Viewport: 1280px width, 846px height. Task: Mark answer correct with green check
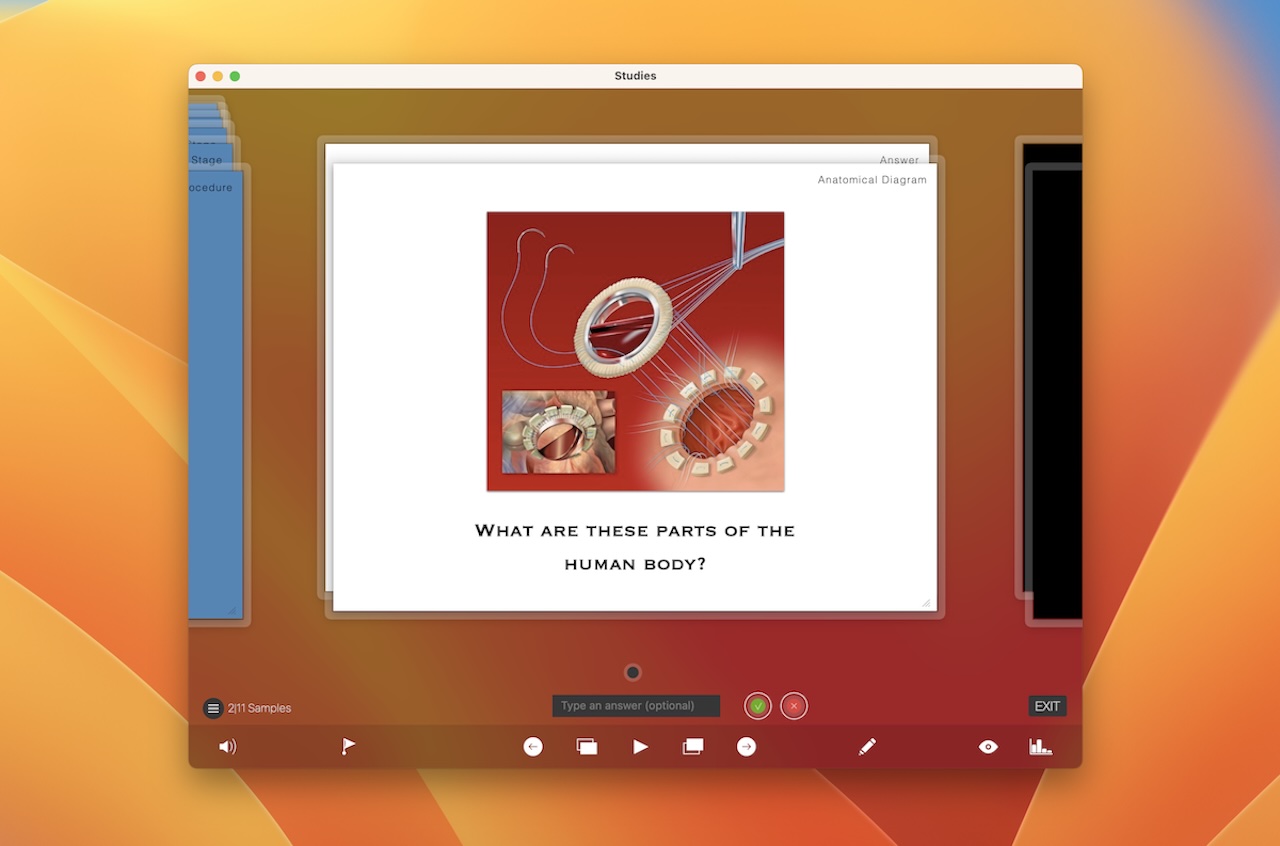757,706
